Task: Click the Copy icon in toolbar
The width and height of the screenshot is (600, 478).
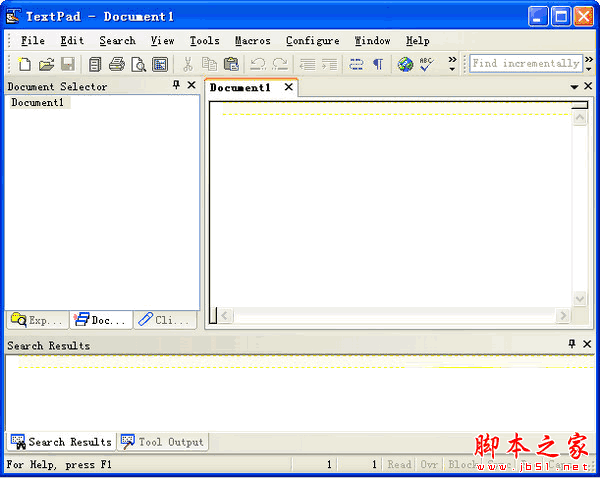Action: (209, 64)
